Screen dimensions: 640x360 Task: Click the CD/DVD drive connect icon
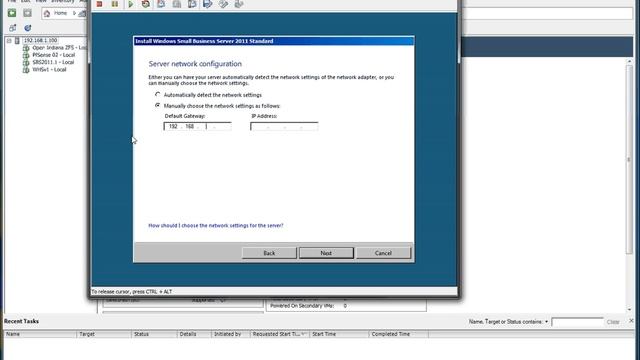click(223, 4)
